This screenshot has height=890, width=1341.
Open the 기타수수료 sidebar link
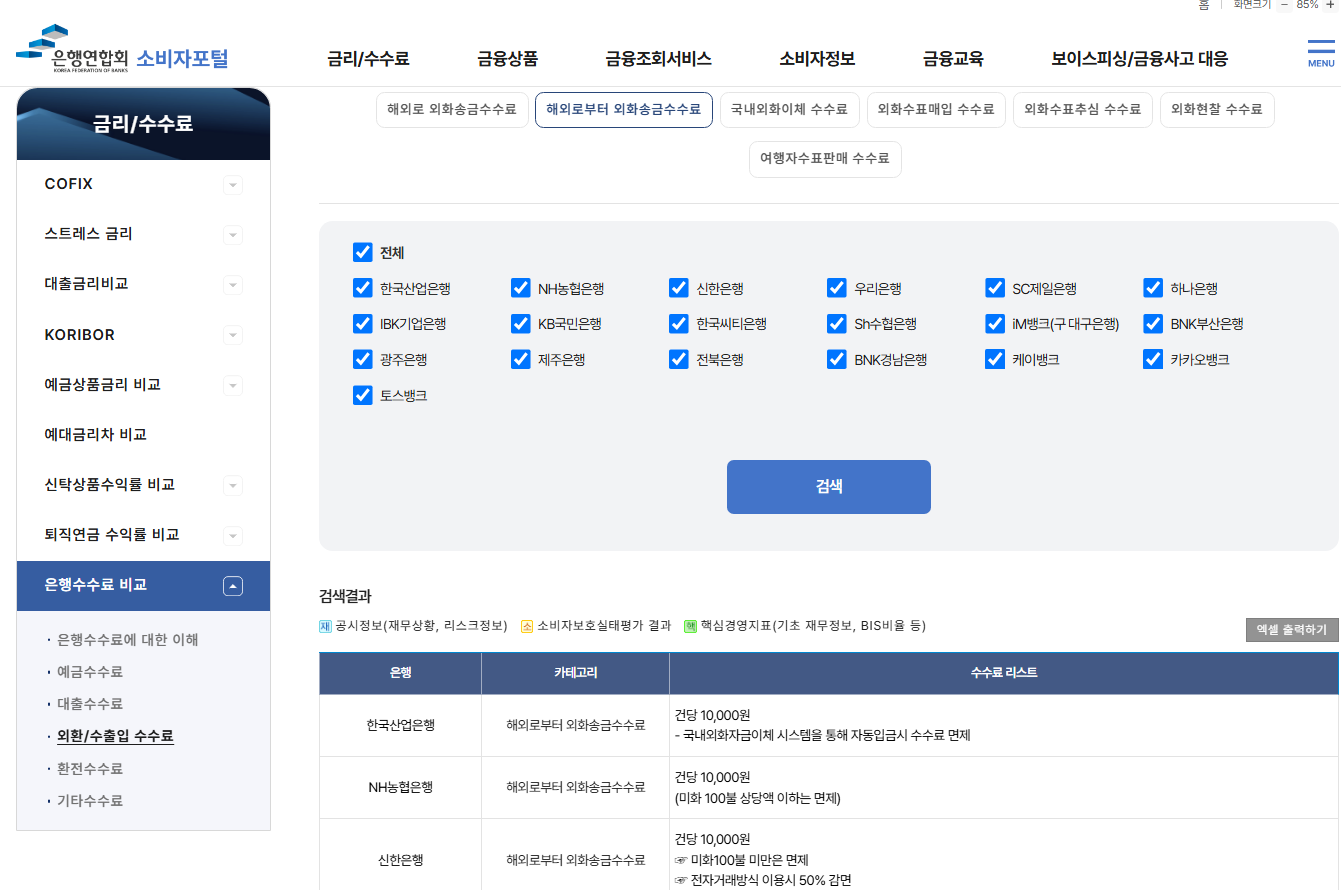tap(90, 801)
